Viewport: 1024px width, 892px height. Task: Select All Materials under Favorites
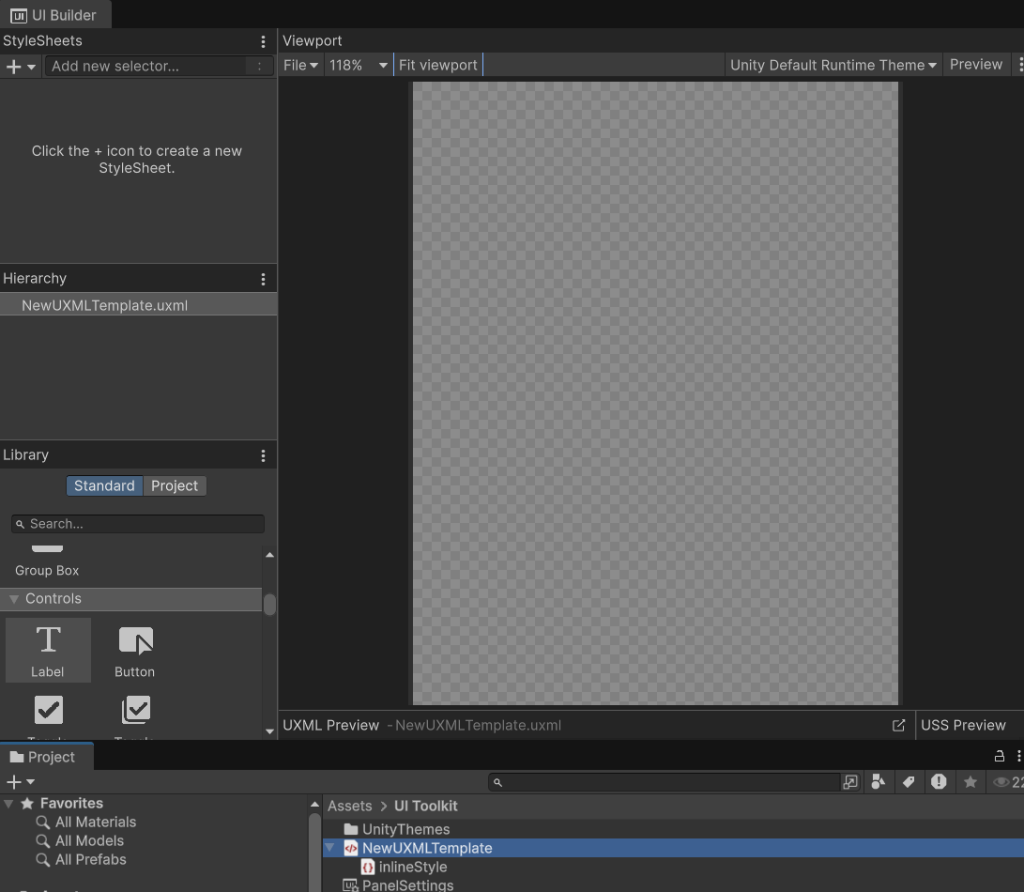(95, 822)
